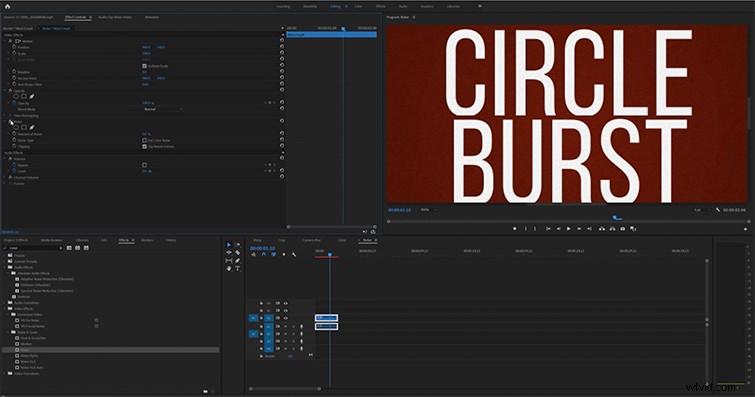
Task: Click the video clip on timeline track V1
Action: (x=326, y=318)
